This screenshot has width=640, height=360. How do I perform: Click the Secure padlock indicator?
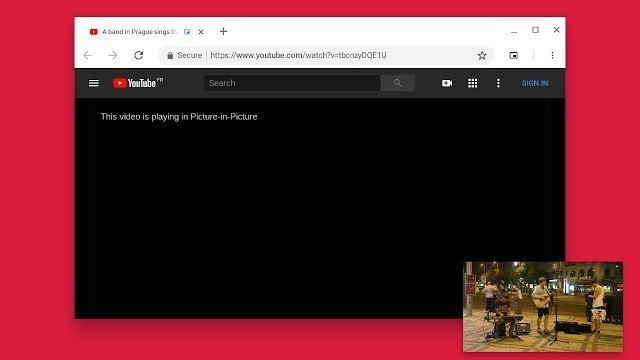184,55
